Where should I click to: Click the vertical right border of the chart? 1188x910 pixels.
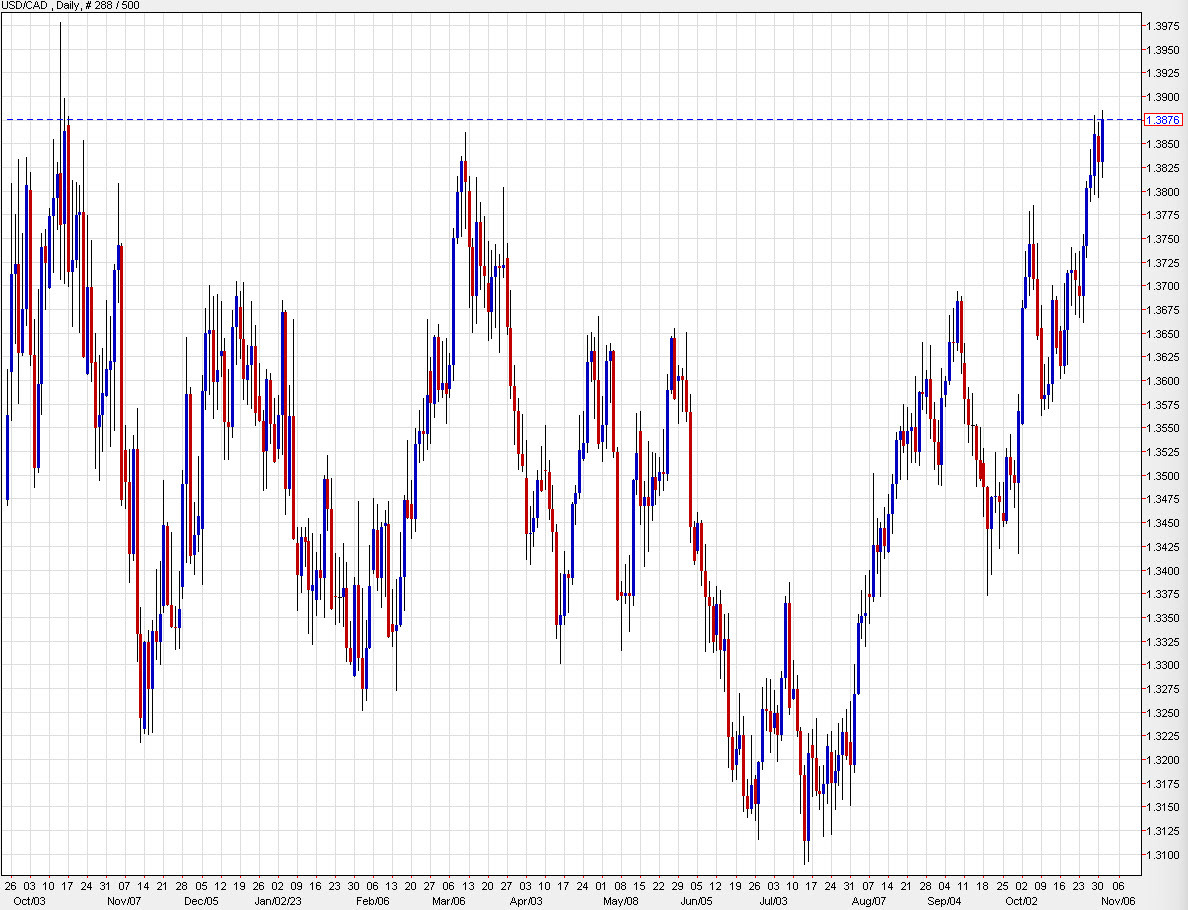(1139, 450)
